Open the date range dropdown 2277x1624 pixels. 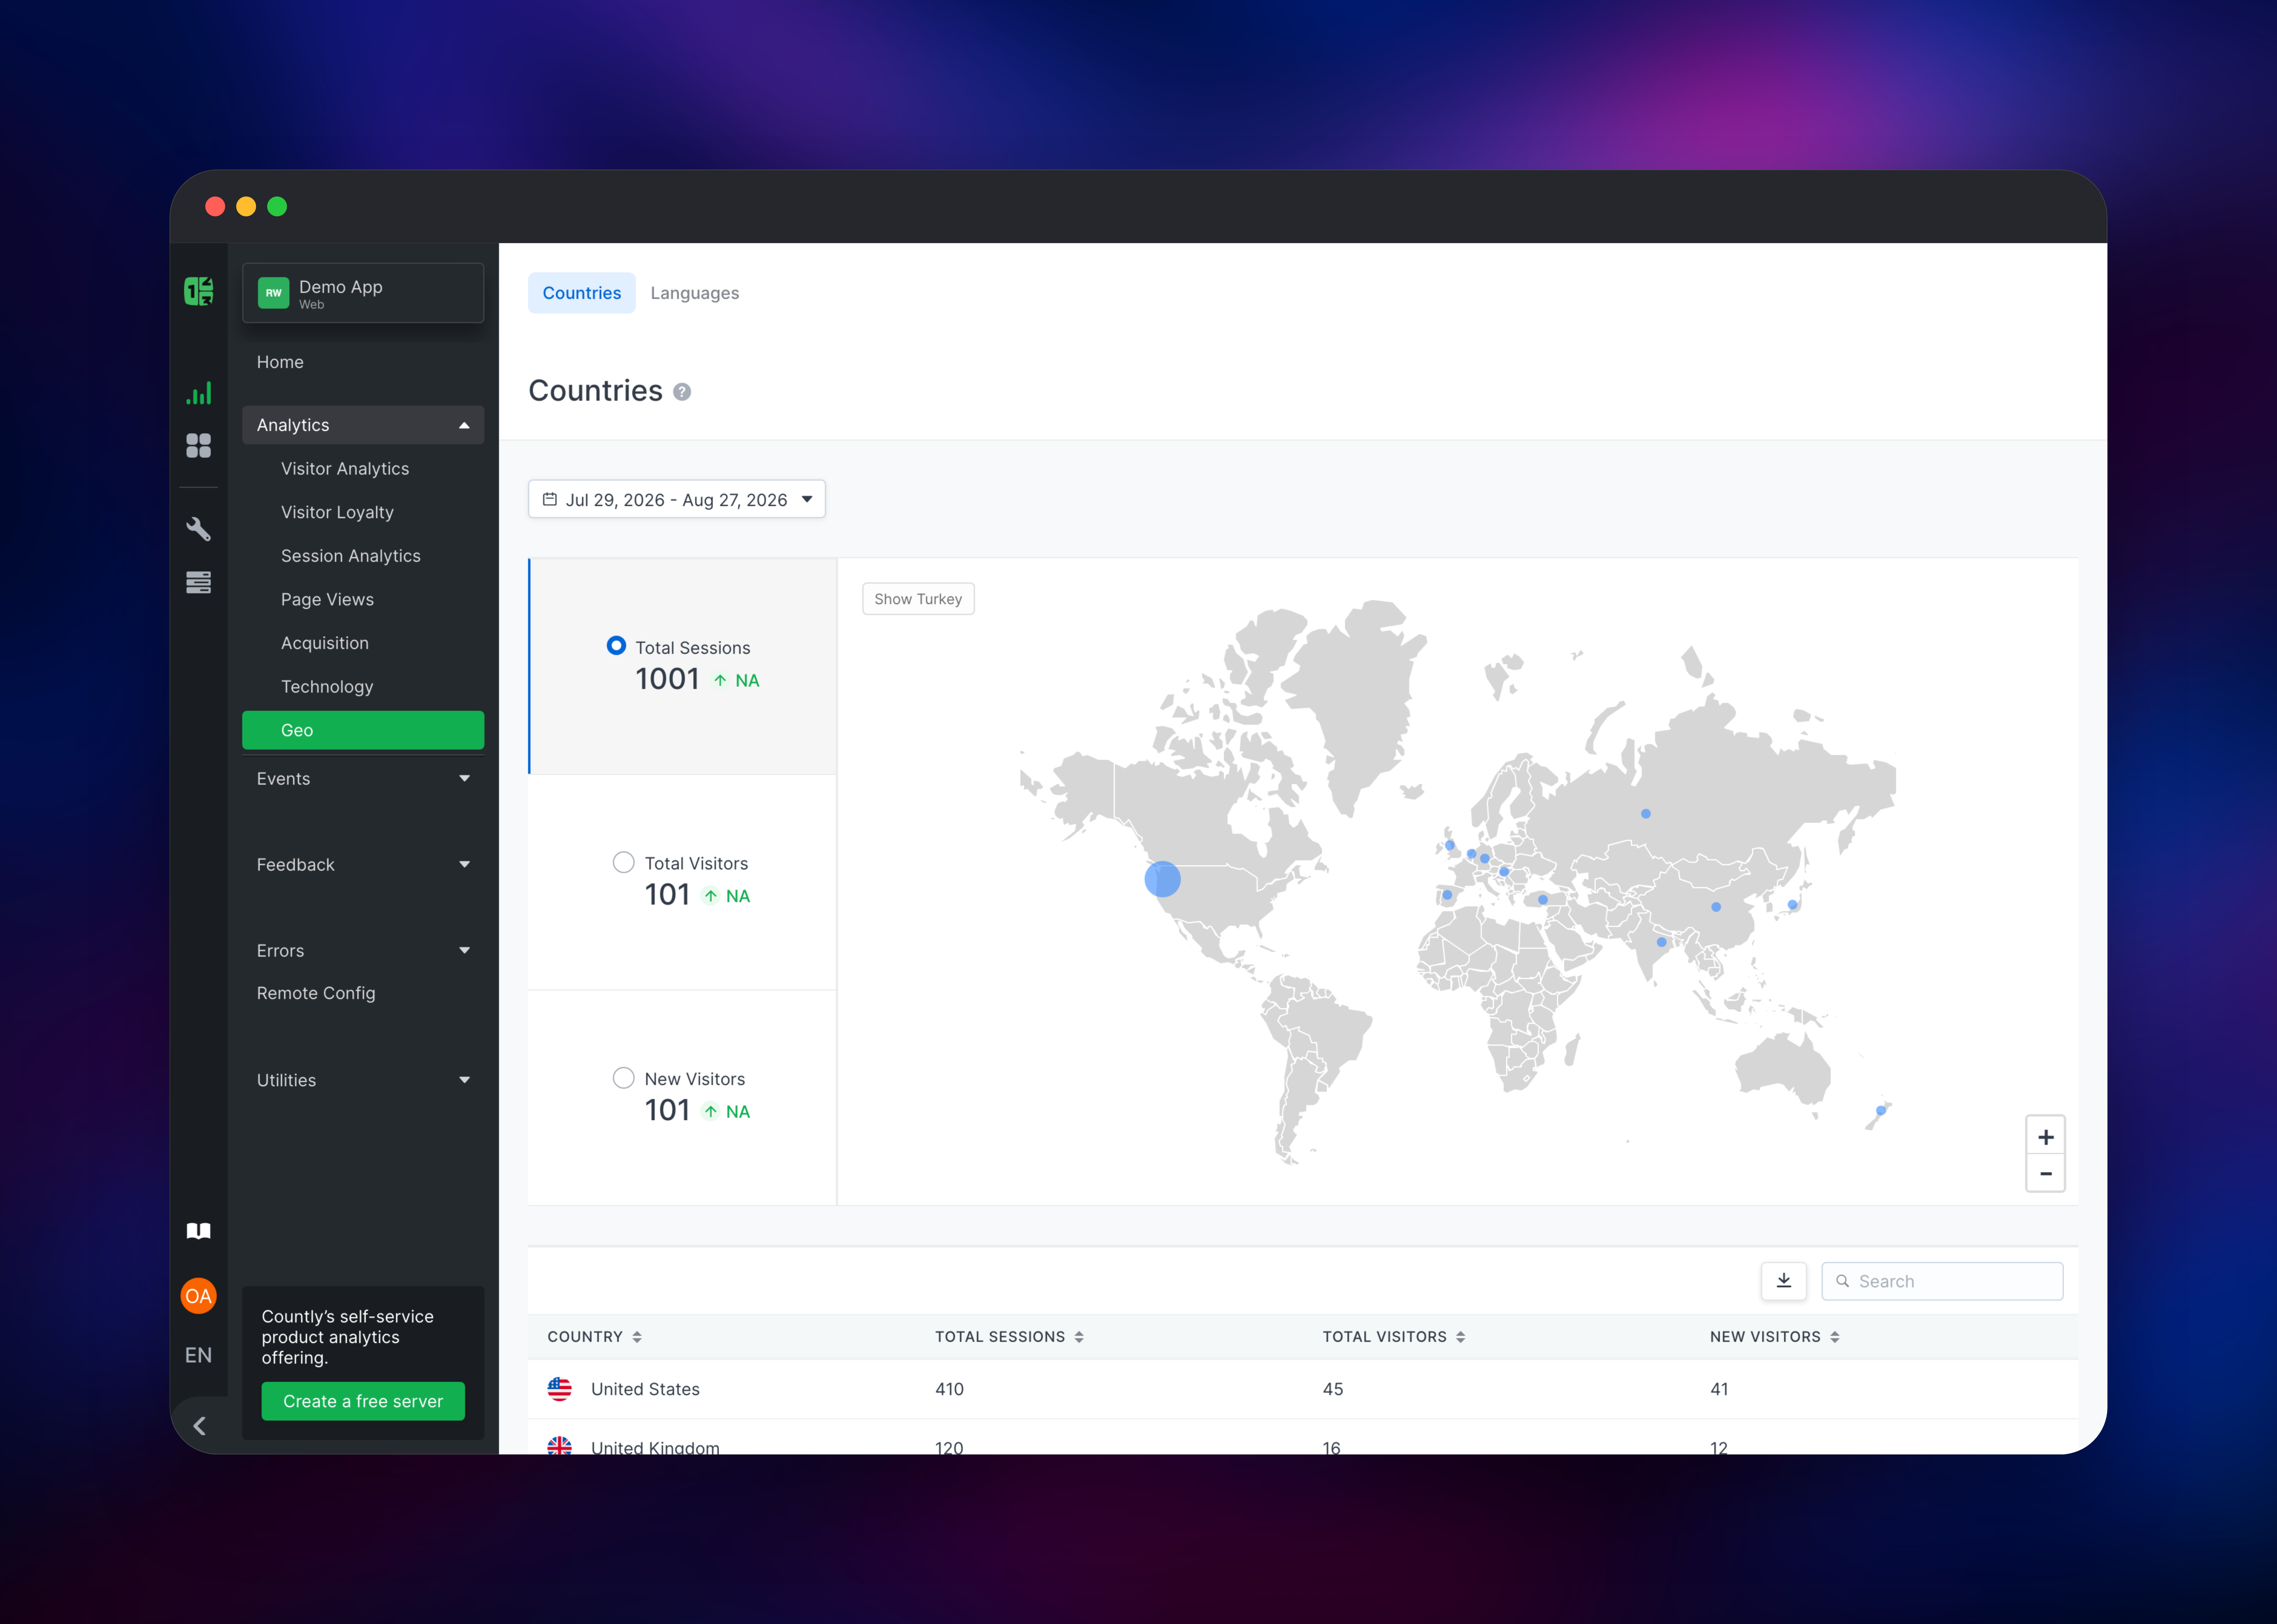click(677, 499)
